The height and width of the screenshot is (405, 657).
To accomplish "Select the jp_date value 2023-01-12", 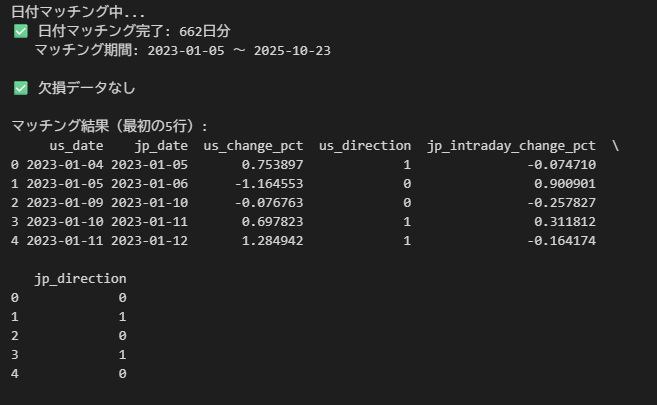I will (x=149, y=241).
